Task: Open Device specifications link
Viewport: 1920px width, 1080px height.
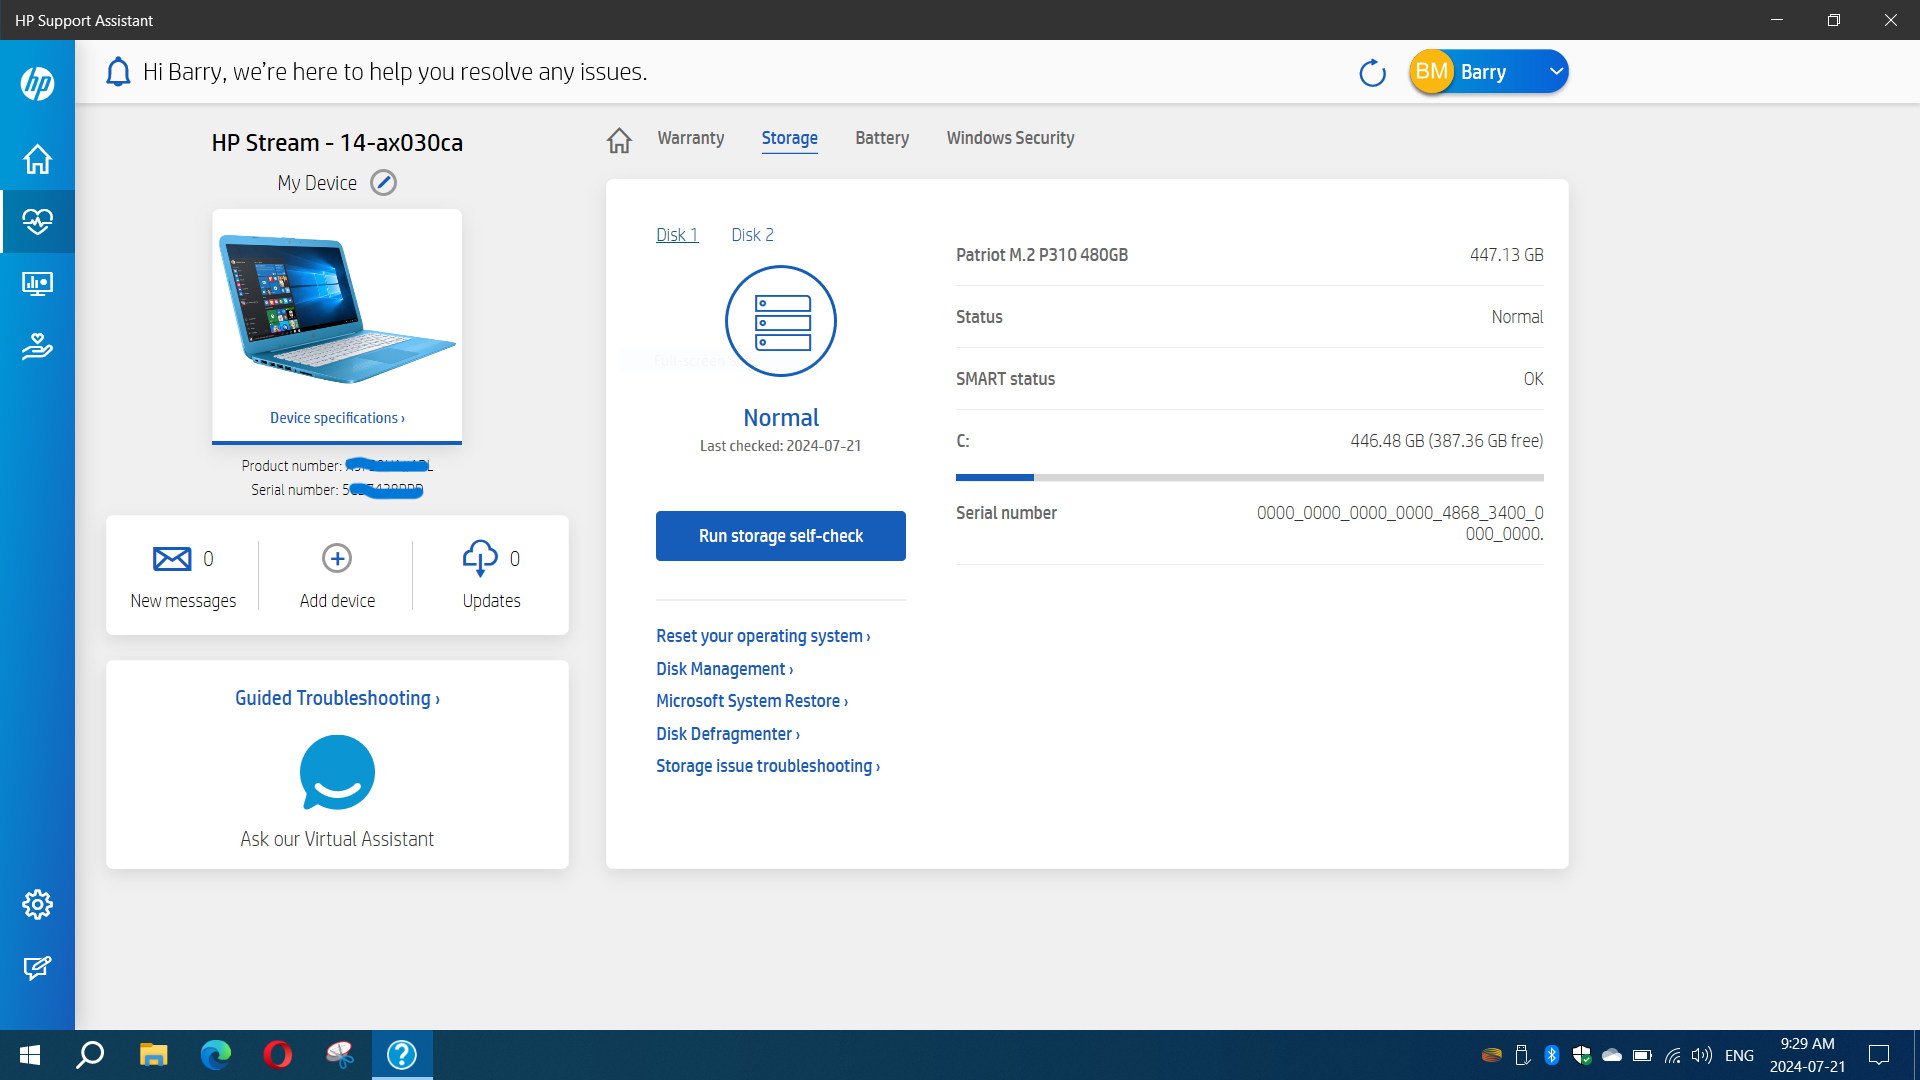Action: (337, 418)
